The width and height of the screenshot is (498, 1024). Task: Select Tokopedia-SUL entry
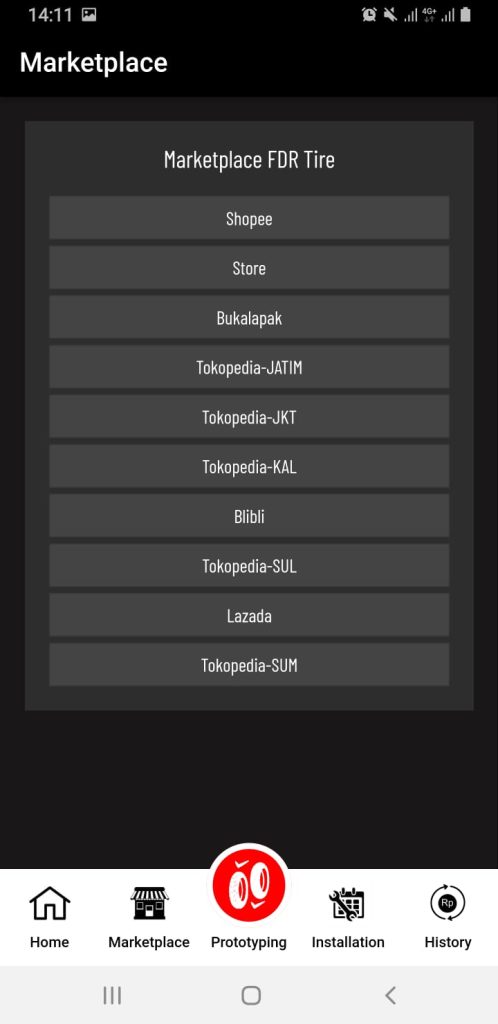click(x=249, y=566)
